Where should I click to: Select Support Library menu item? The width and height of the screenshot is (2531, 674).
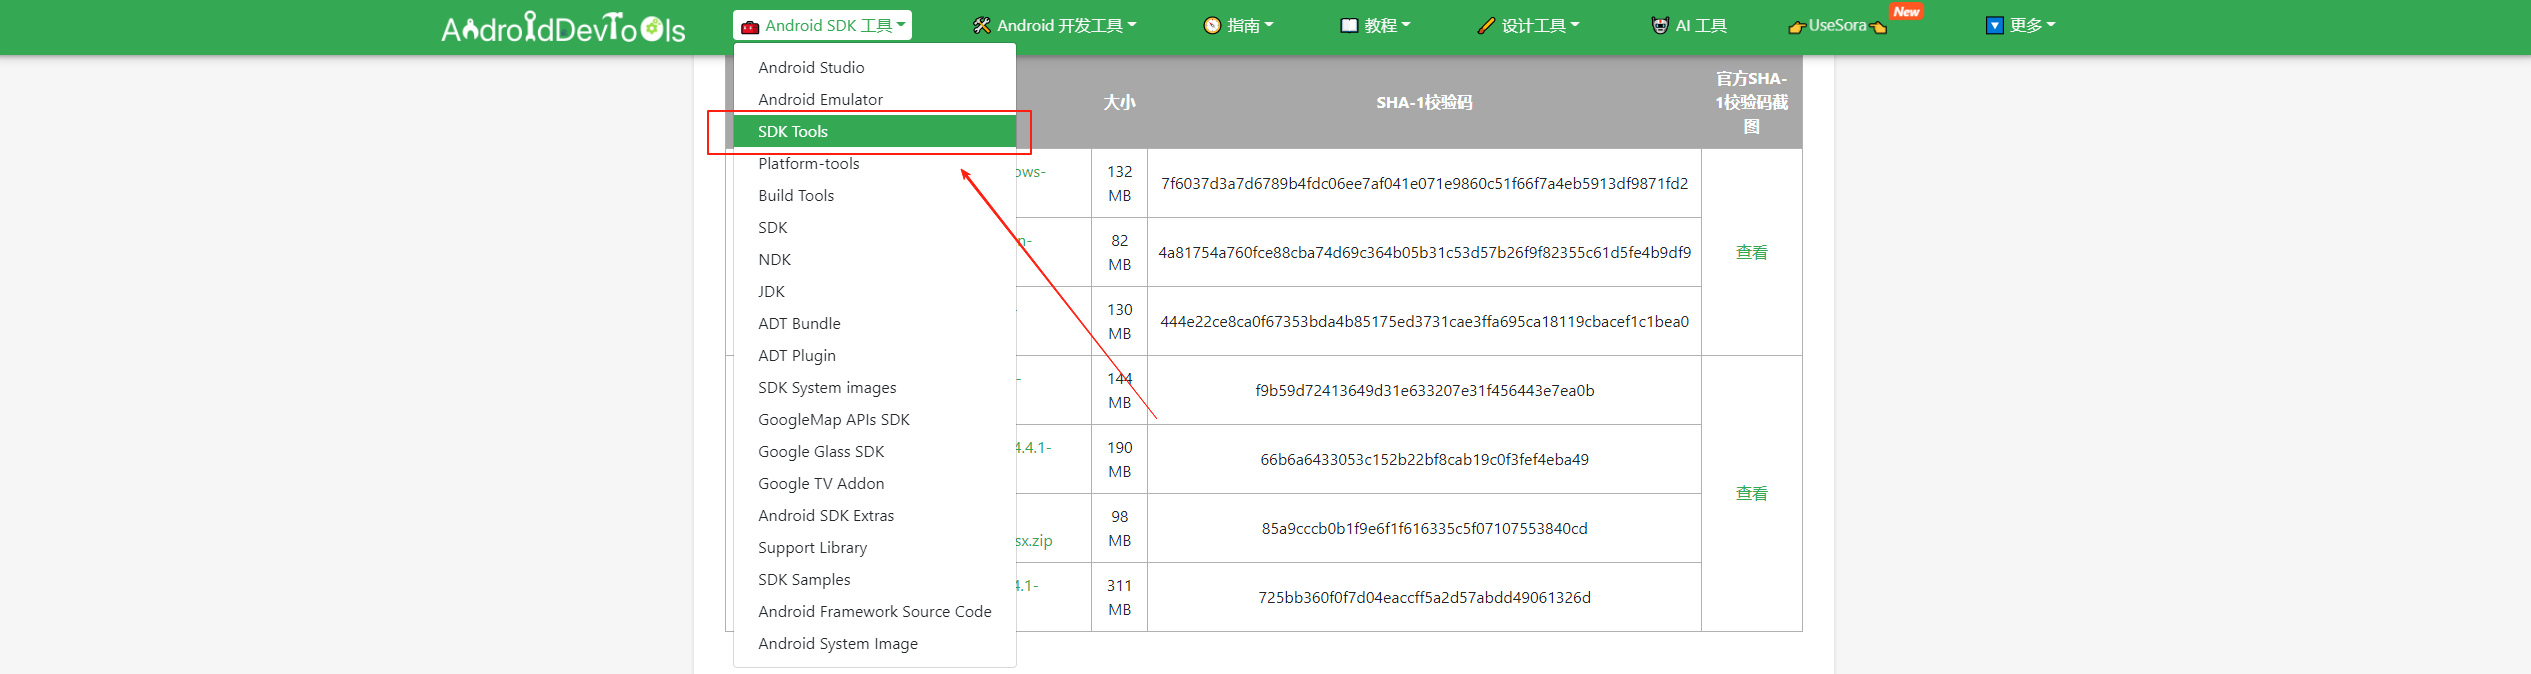(875, 547)
